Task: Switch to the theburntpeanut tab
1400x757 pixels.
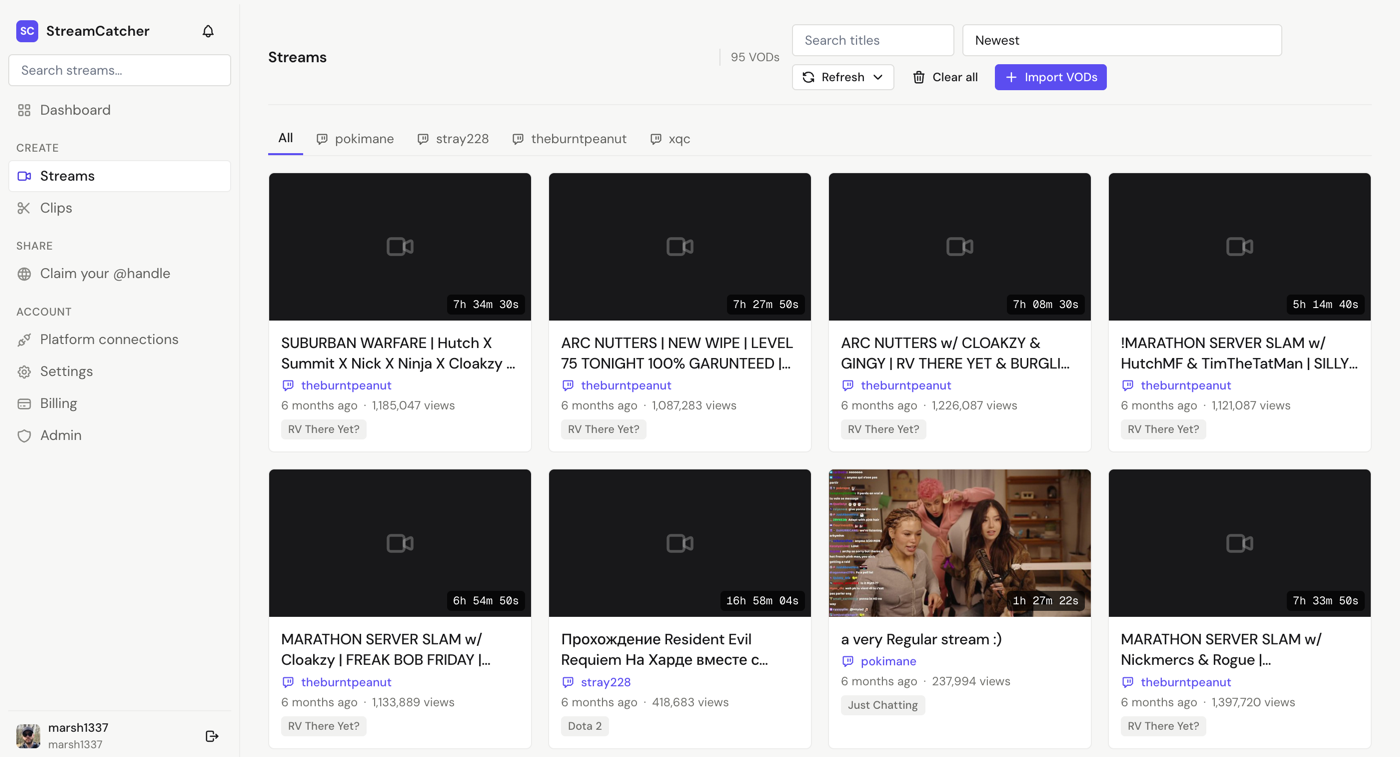Action: coord(569,139)
